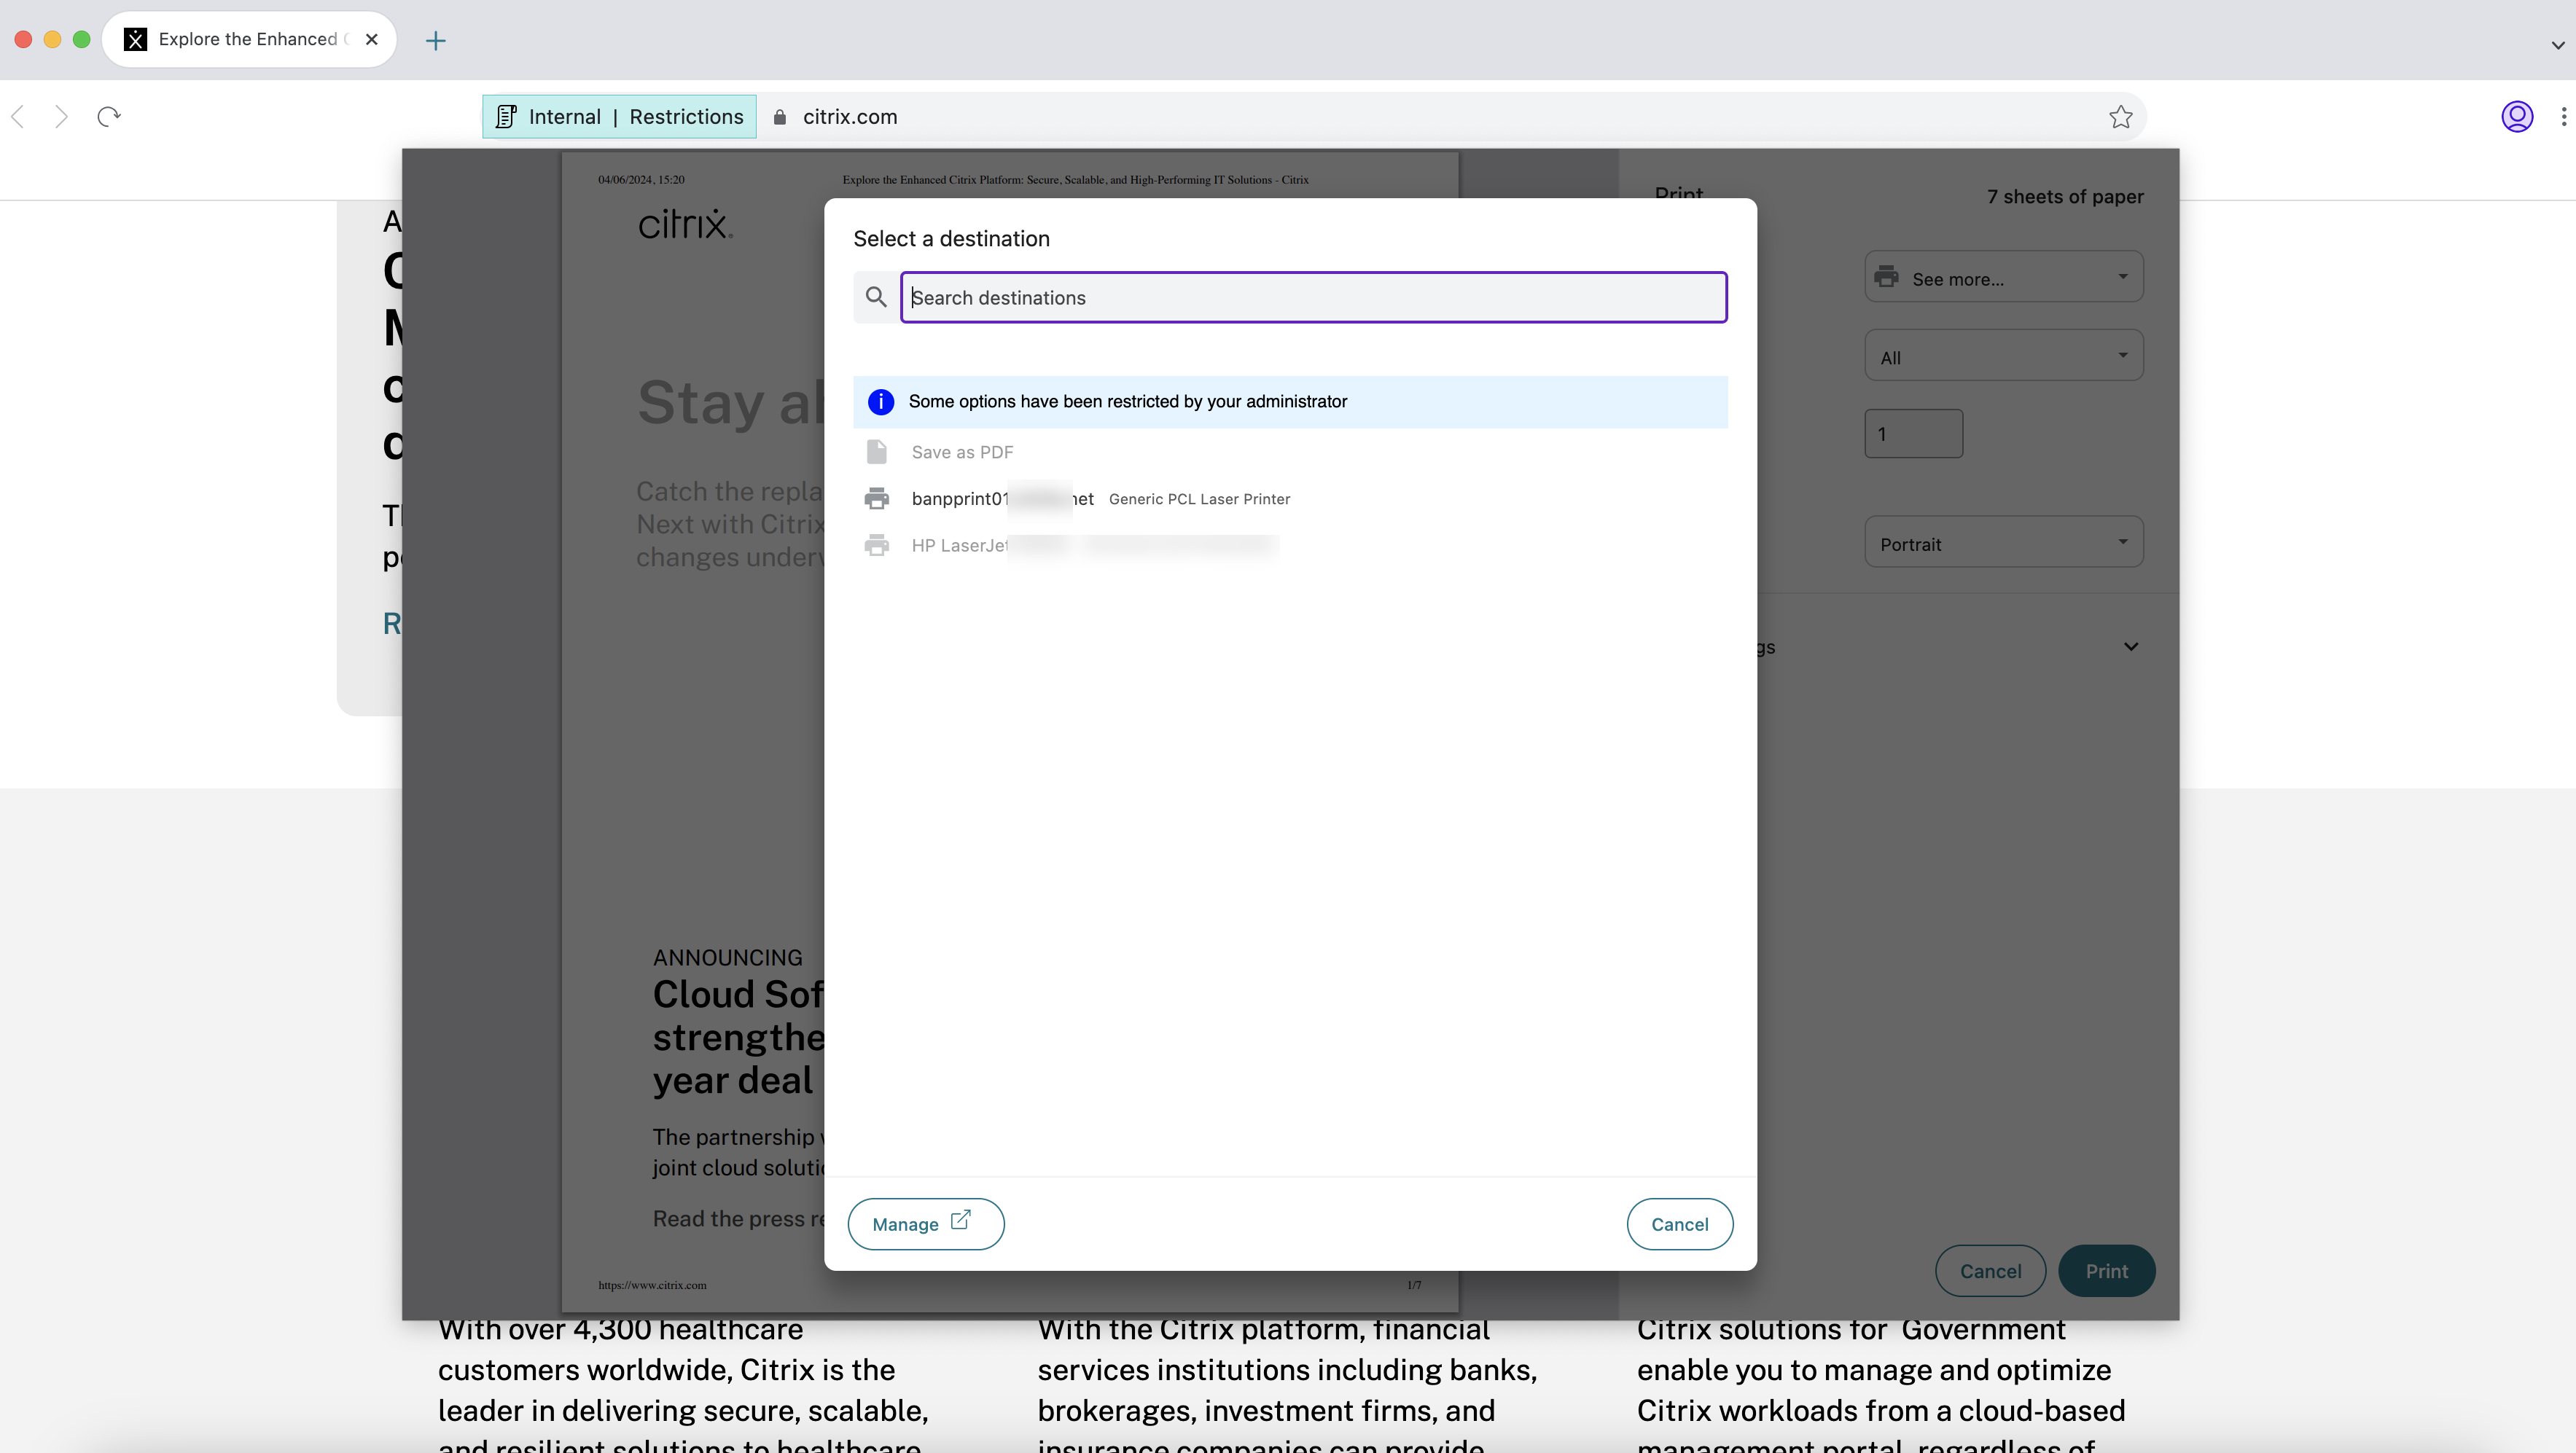The height and width of the screenshot is (1453, 2576).
Task: Click the browser back navigation arrow icon
Action: 17,117
